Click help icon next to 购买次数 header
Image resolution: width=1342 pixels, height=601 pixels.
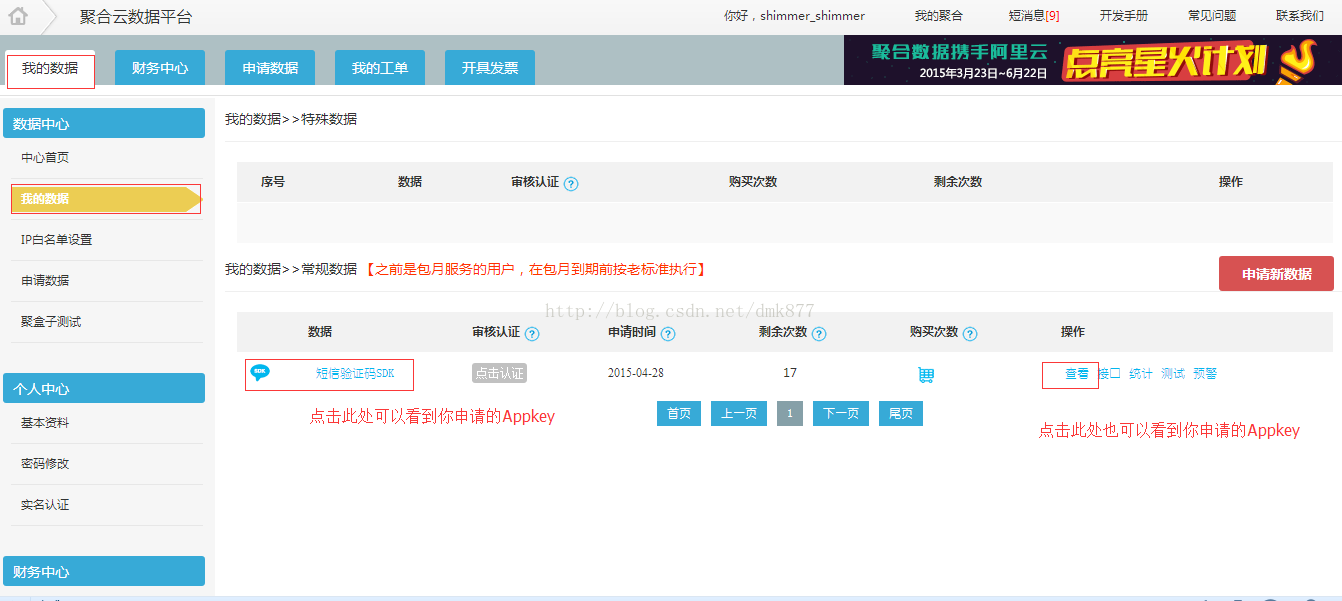[970, 334]
